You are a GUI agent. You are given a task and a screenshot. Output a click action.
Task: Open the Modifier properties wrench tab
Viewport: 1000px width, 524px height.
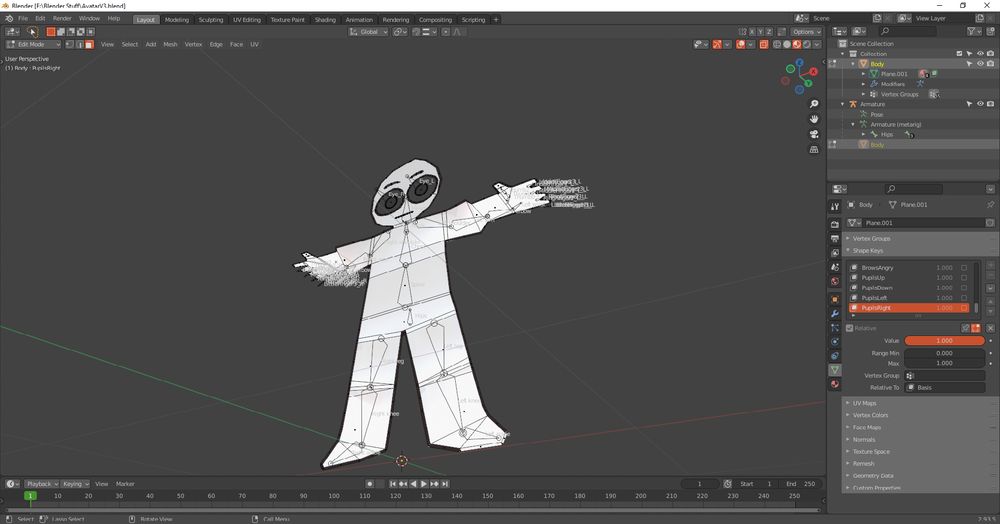pos(835,314)
